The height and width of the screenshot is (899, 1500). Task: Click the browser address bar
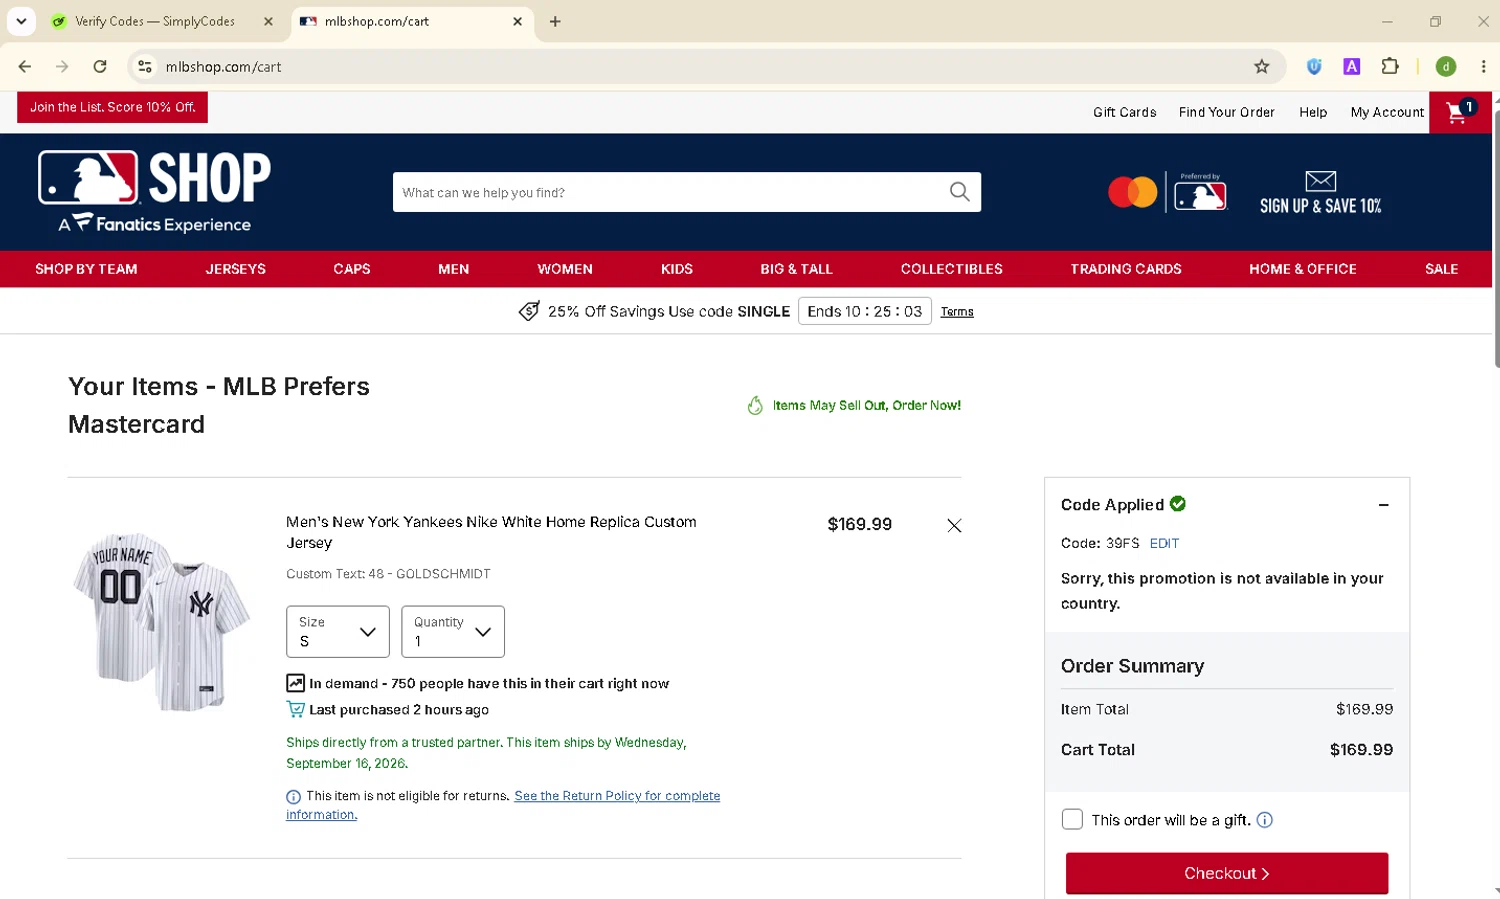point(705,67)
